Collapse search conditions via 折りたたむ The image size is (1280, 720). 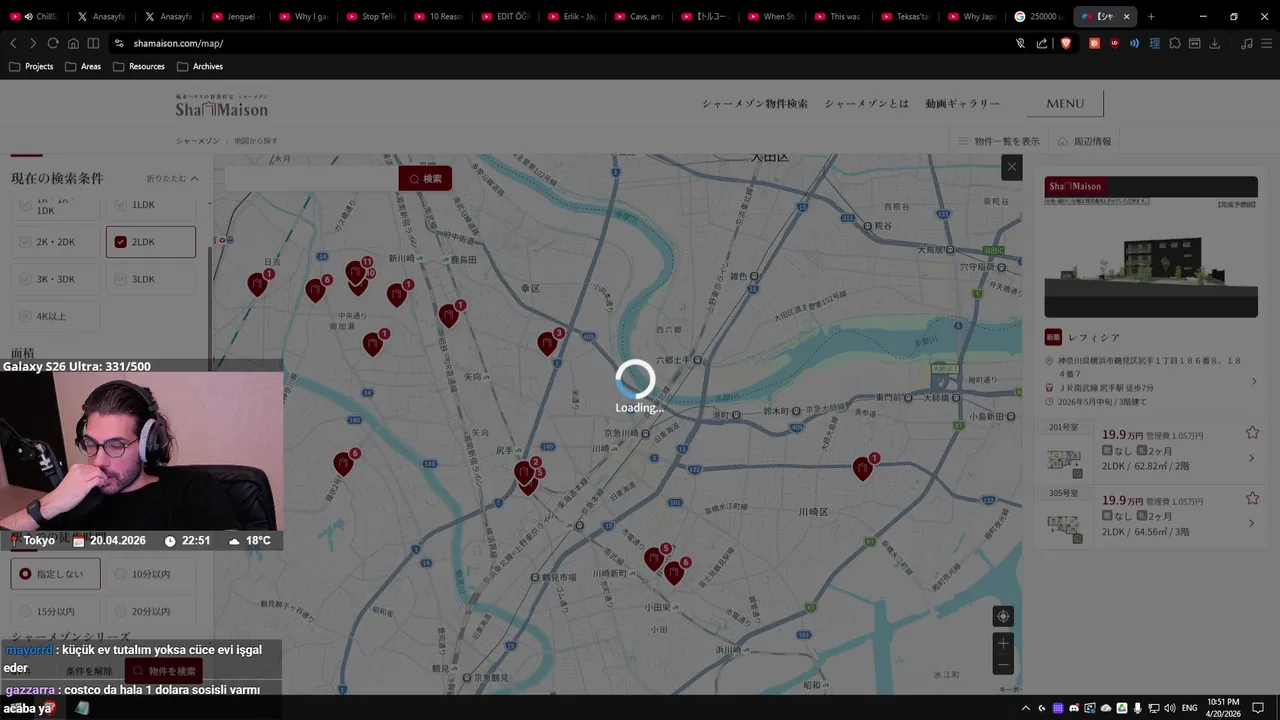[172, 178]
